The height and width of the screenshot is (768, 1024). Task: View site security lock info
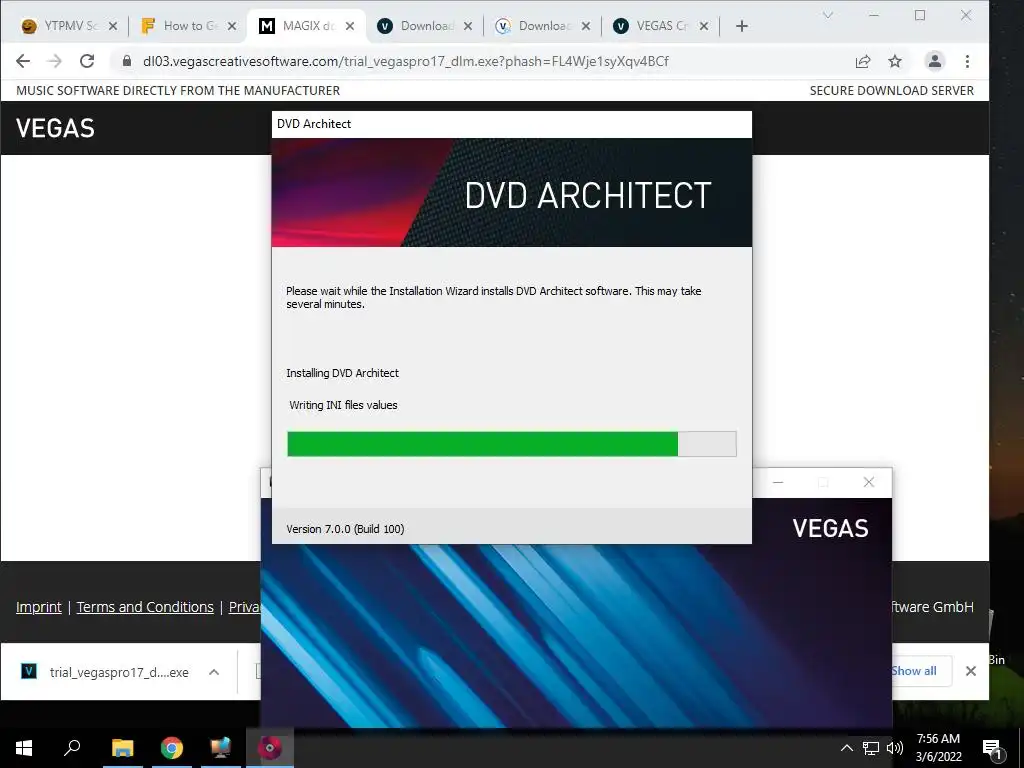pos(127,61)
